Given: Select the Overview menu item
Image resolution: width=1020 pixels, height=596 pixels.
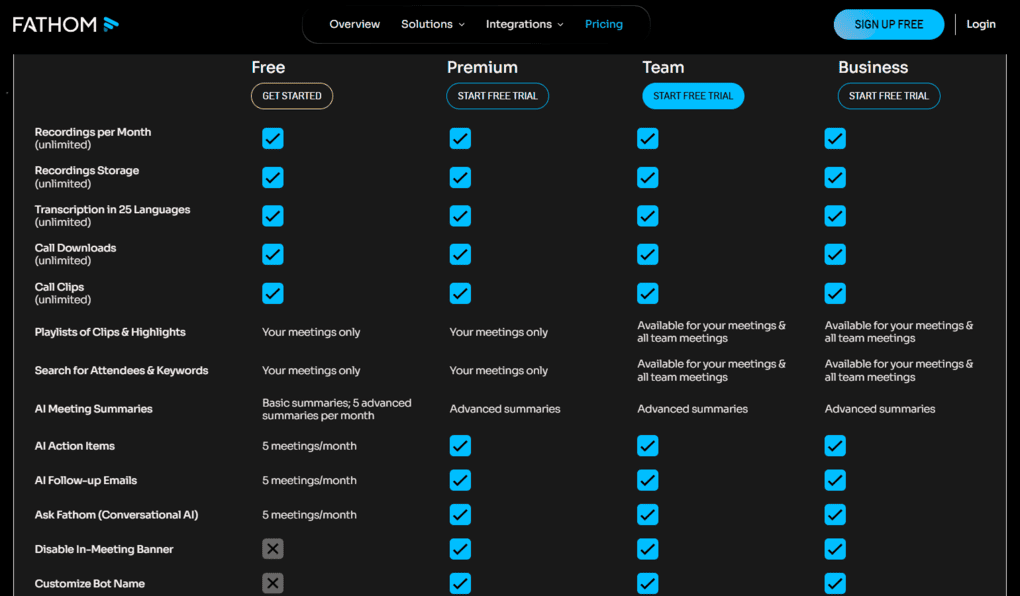Looking at the screenshot, I should click(x=355, y=24).
